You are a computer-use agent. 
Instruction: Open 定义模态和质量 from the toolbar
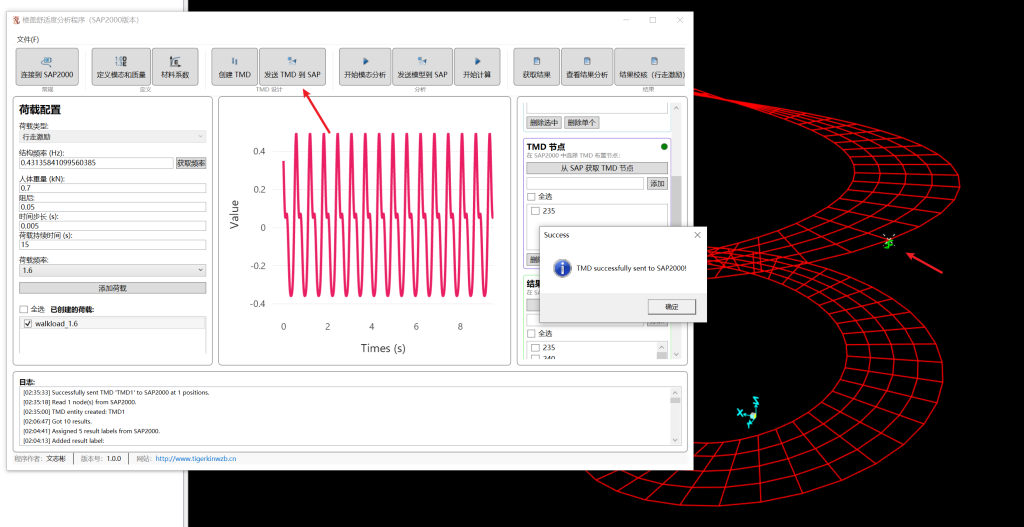121,67
